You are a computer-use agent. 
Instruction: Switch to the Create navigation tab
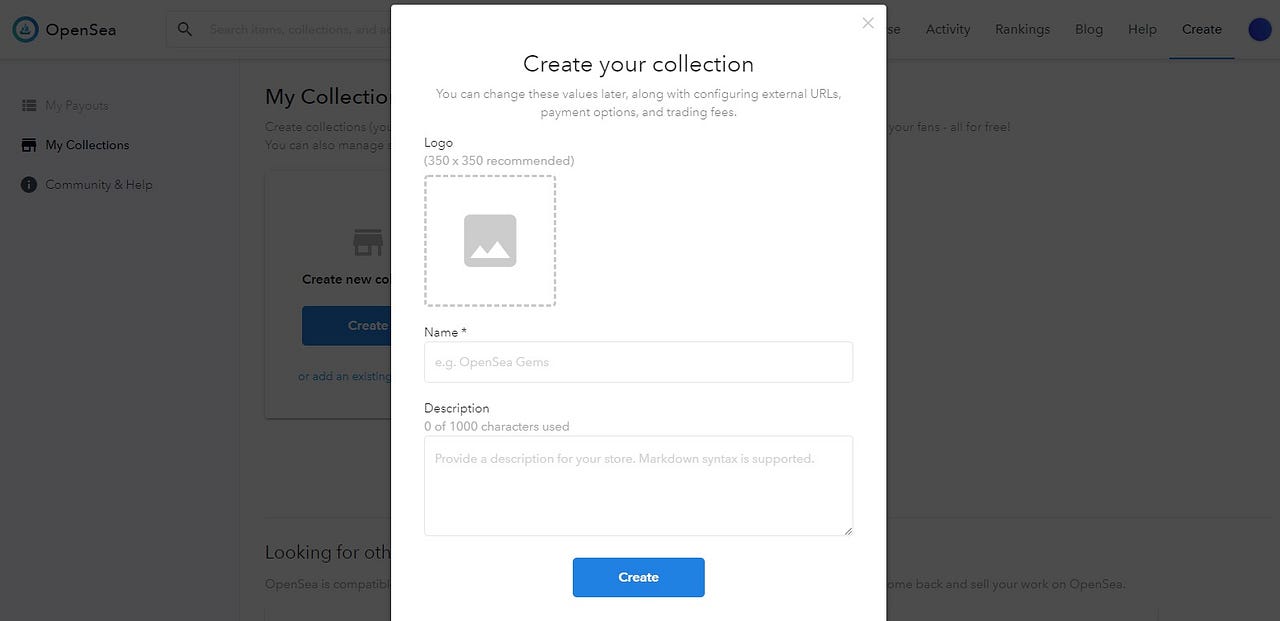(1201, 29)
